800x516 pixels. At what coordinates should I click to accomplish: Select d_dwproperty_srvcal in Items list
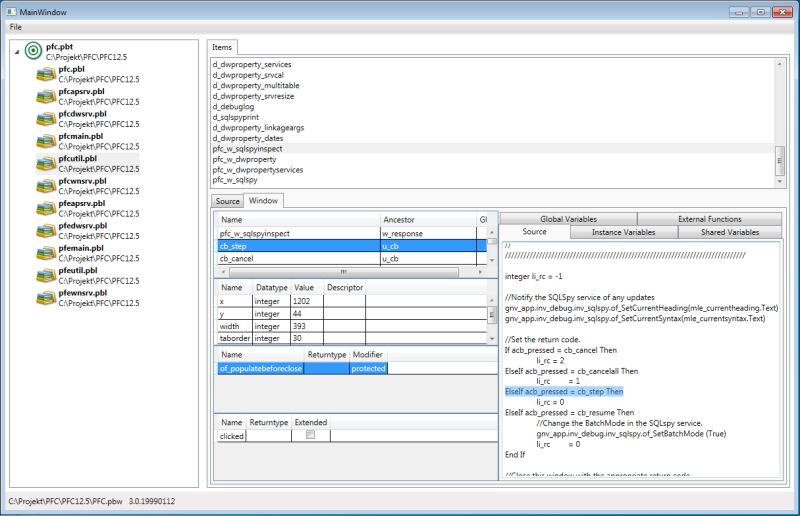tap(248, 75)
